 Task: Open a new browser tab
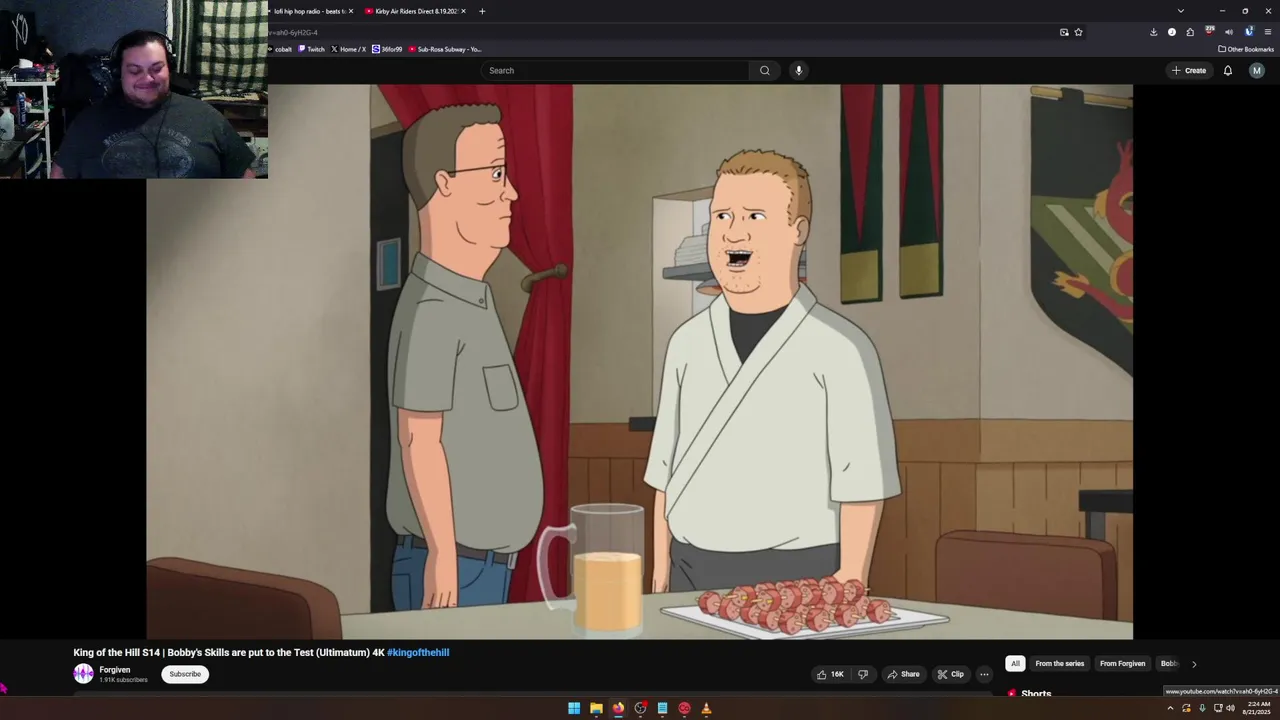[482, 11]
